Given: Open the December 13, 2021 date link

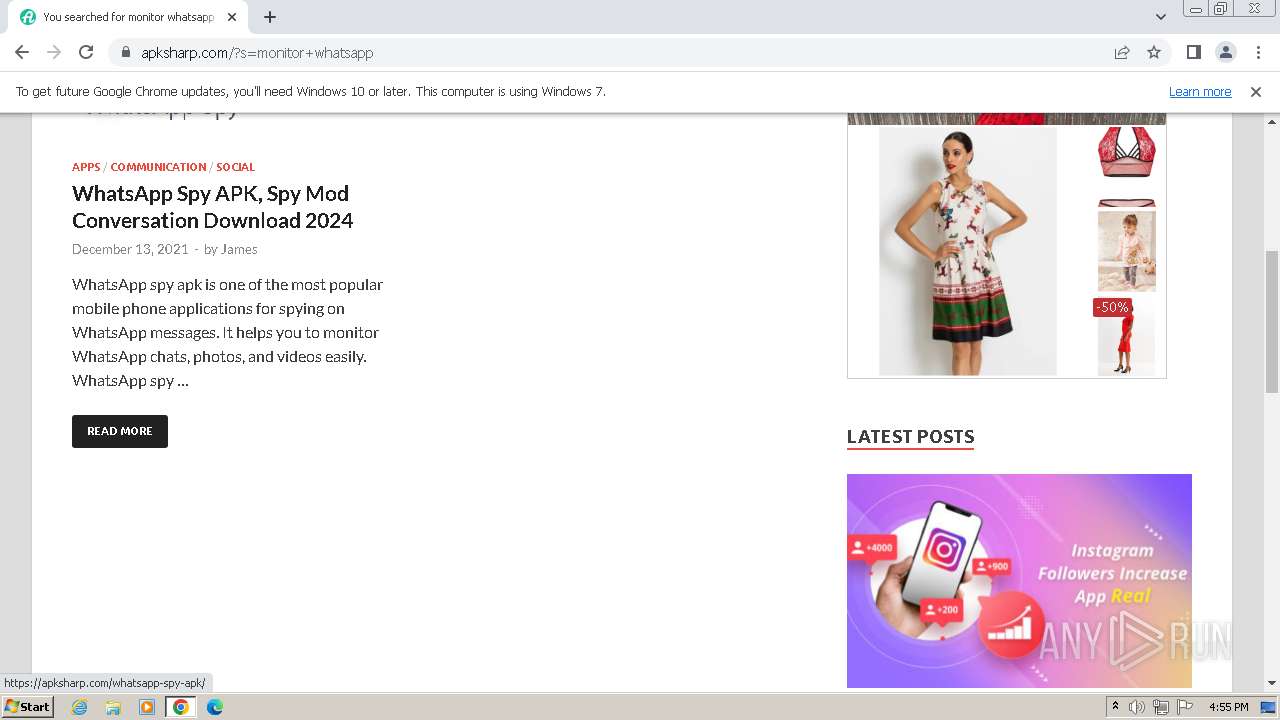Looking at the screenshot, I should [x=130, y=249].
